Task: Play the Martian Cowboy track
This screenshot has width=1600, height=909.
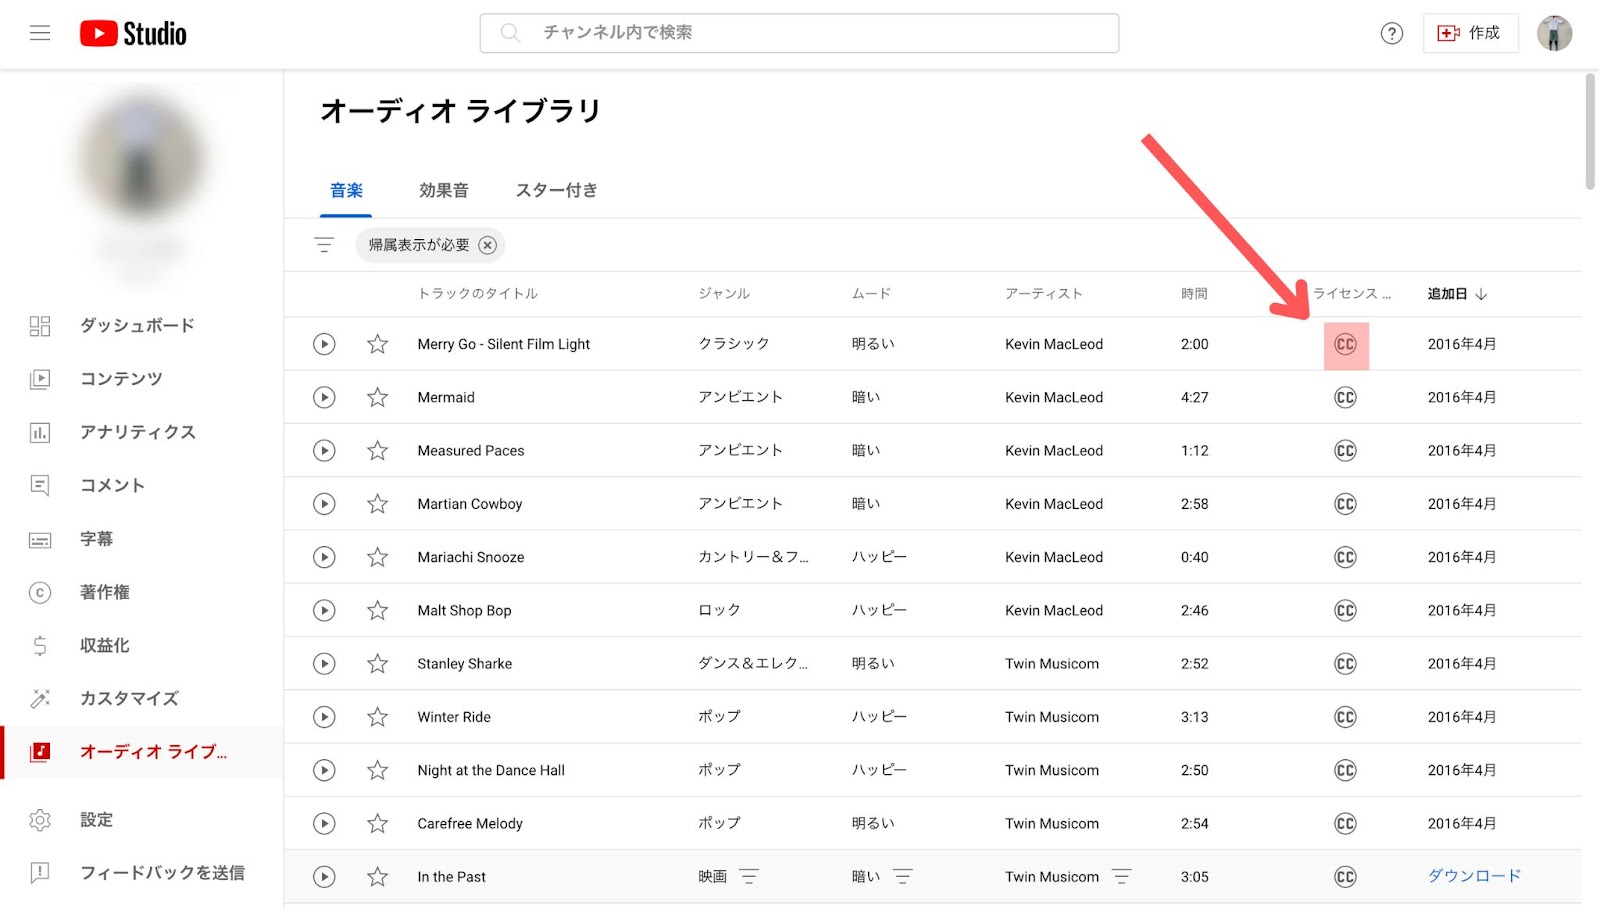Action: tap(324, 504)
